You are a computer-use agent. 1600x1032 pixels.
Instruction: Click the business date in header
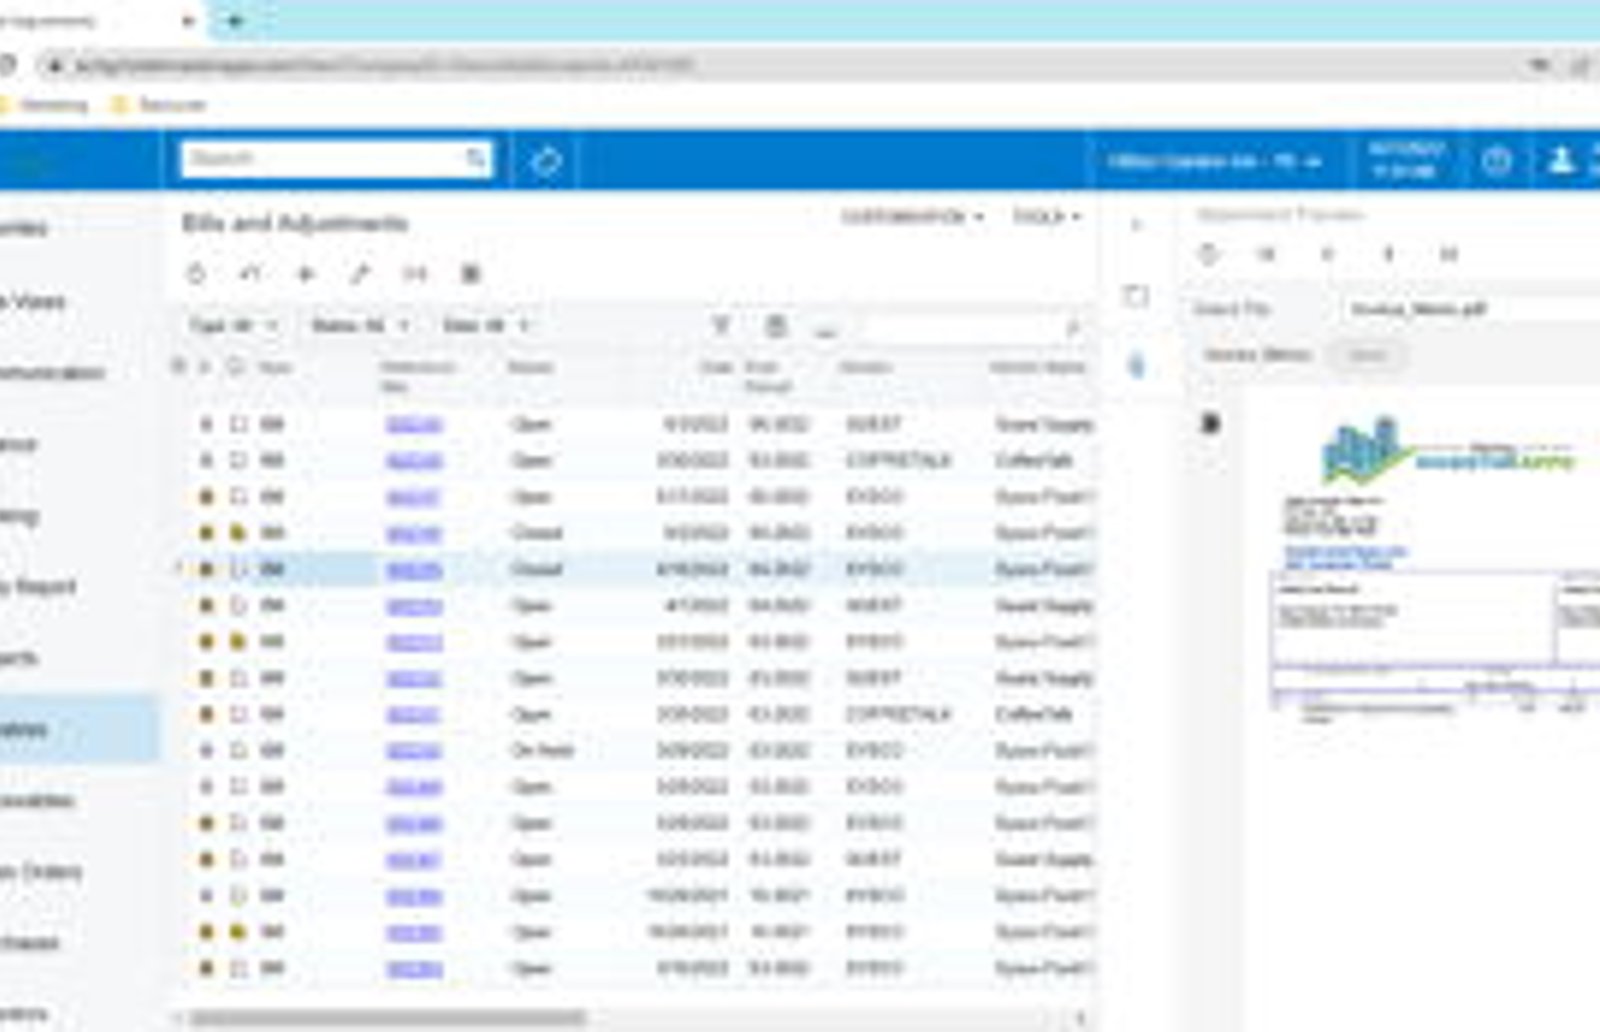(x=1405, y=160)
